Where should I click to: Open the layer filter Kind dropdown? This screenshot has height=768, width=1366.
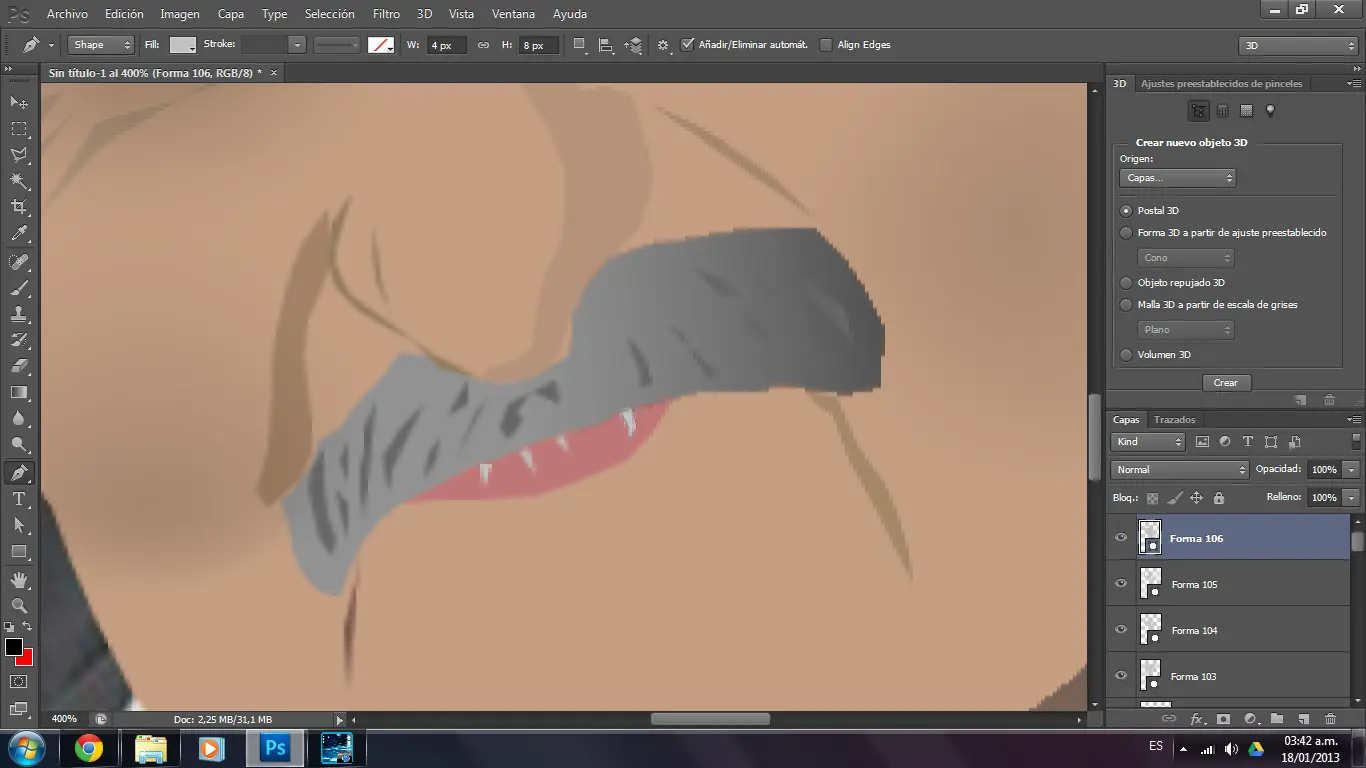coord(1148,442)
